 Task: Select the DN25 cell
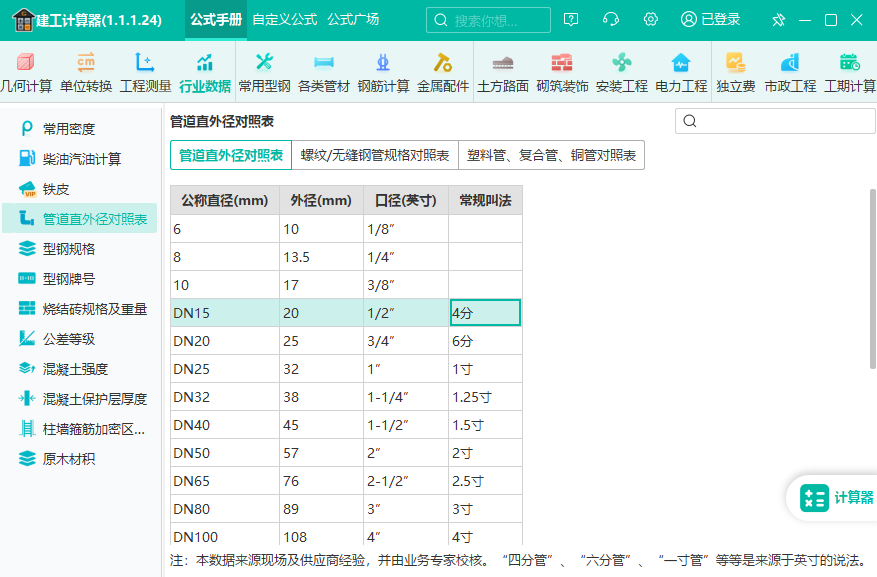pyautogui.click(x=225, y=368)
